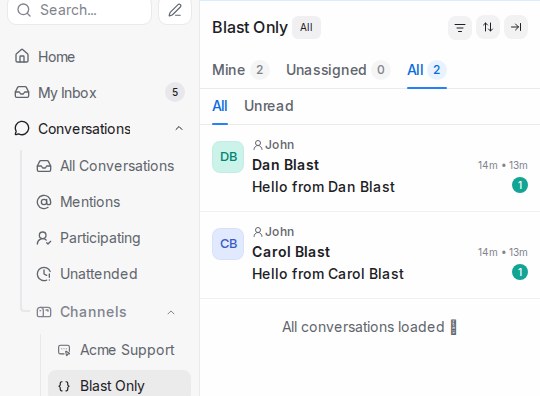Click Dan Blast unread count badge
Image resolution: width=540 pixels, height=396 pixels.
tap(520, 185)
